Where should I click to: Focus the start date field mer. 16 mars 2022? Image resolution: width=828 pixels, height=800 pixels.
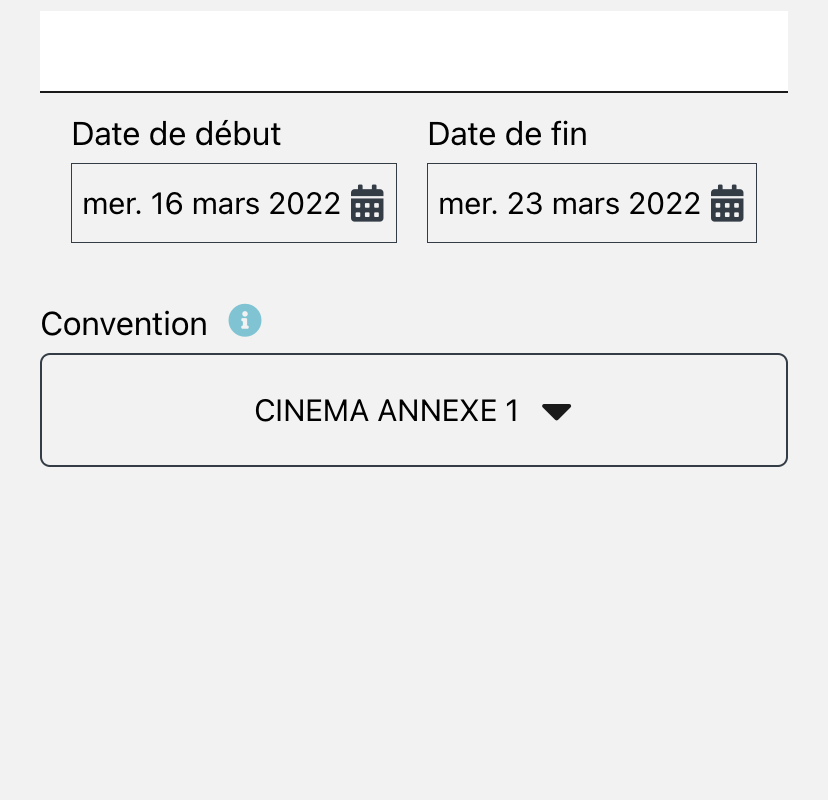click(234, 203)
